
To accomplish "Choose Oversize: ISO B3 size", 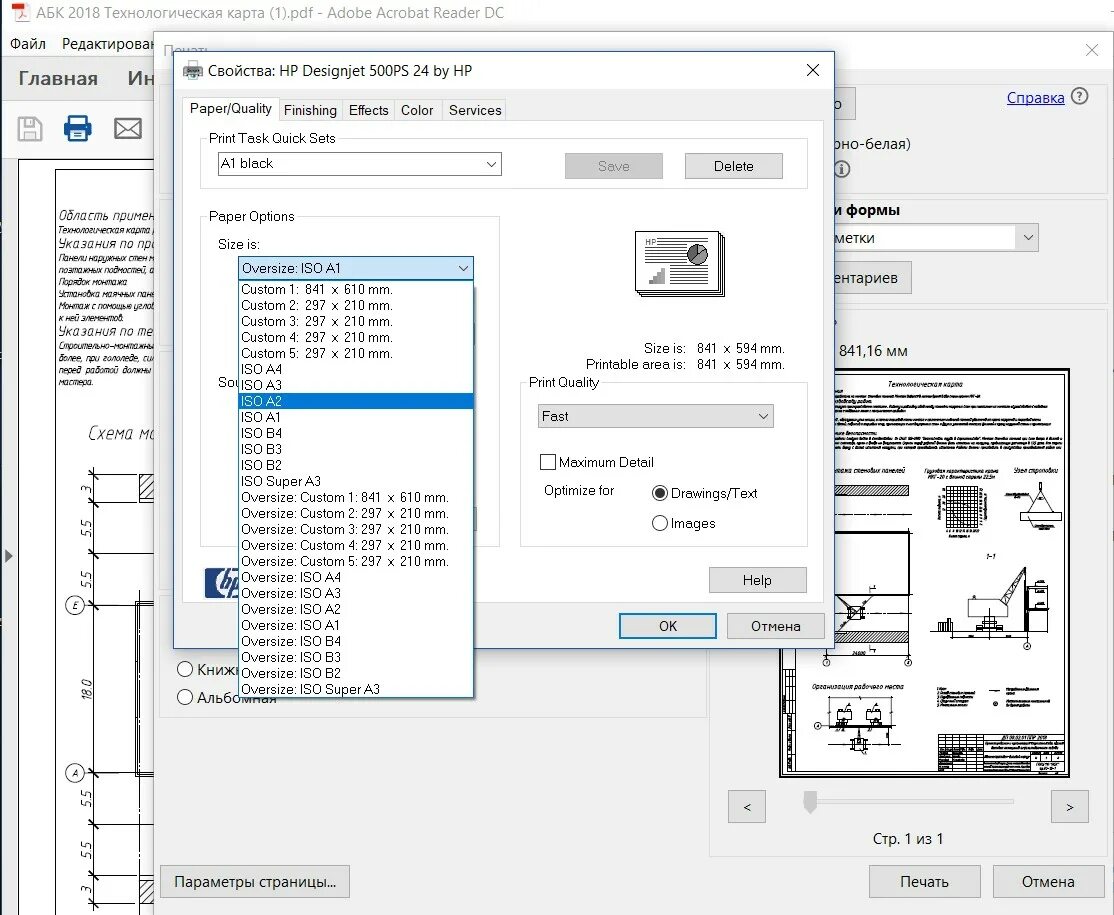I will [x=356, y=657].
